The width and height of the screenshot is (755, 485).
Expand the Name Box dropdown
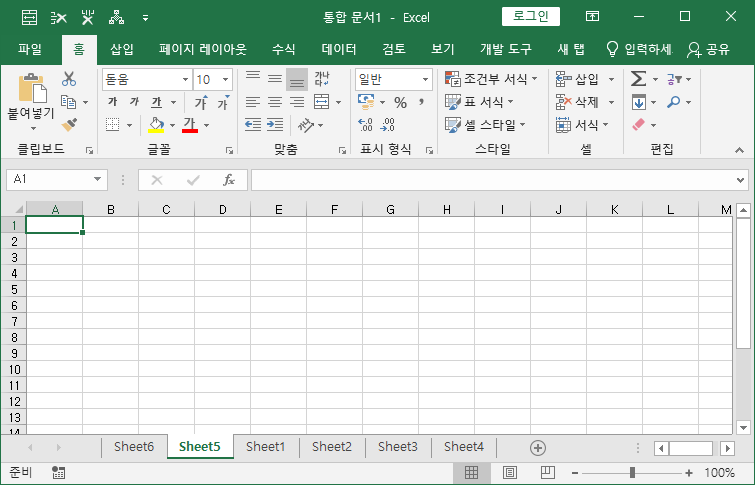pos(97,179)
